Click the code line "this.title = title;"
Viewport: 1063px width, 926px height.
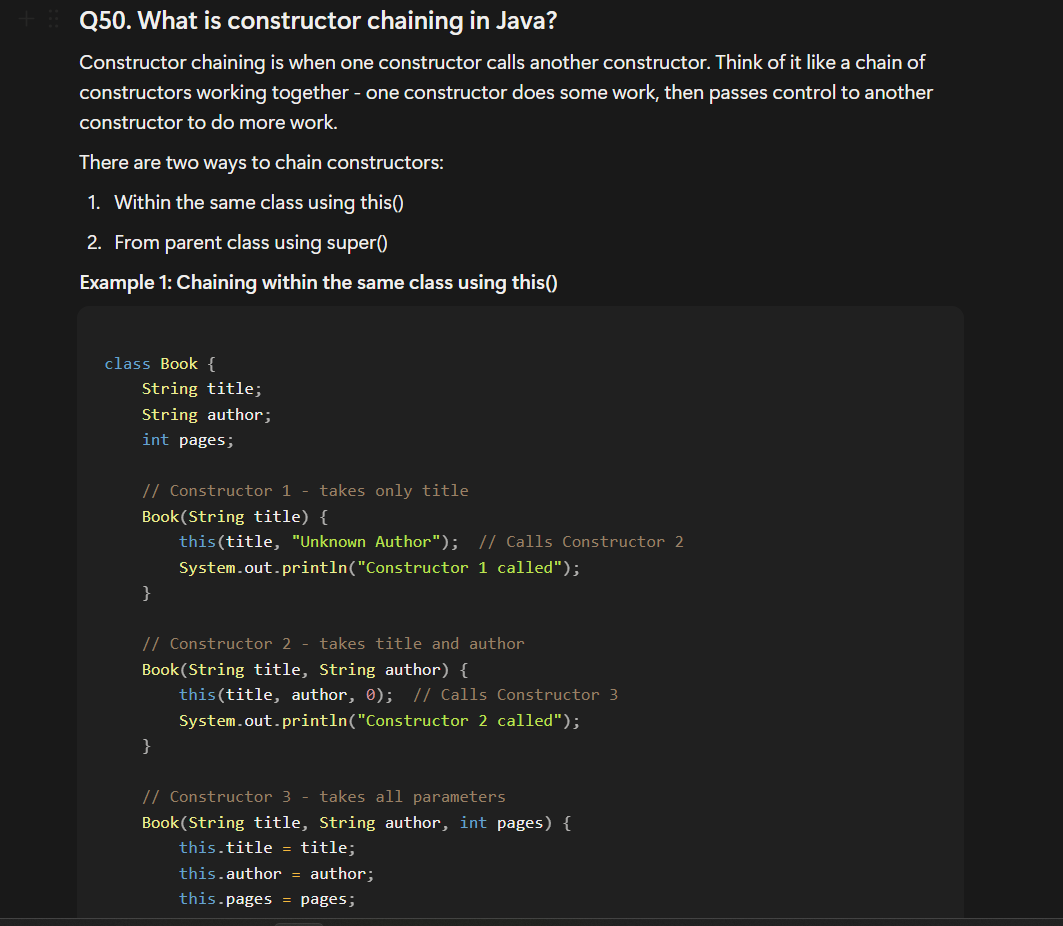pos(267,848)
